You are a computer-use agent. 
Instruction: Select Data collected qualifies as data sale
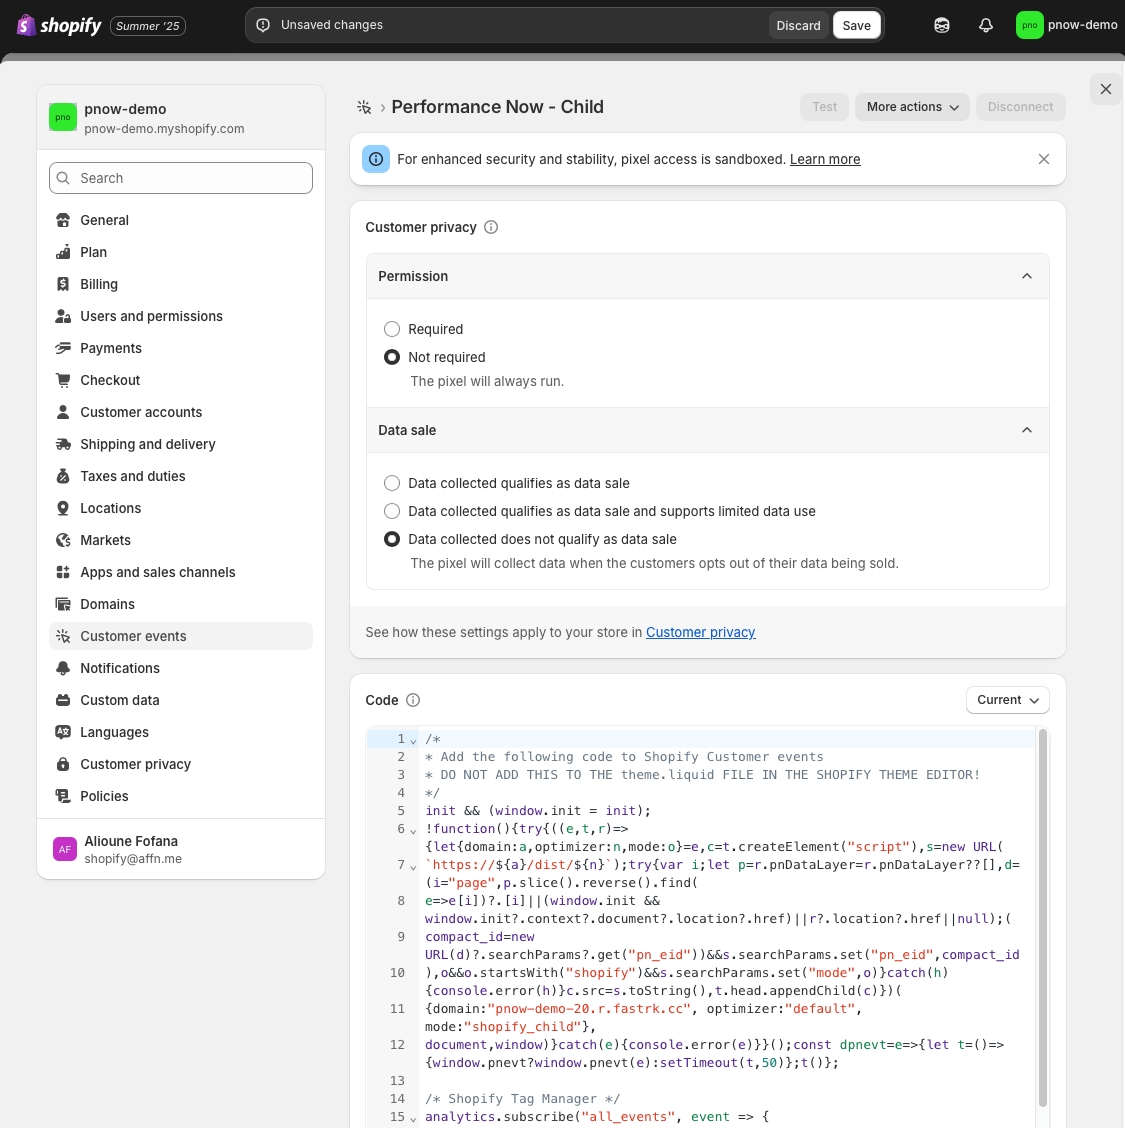pos(392,483)
